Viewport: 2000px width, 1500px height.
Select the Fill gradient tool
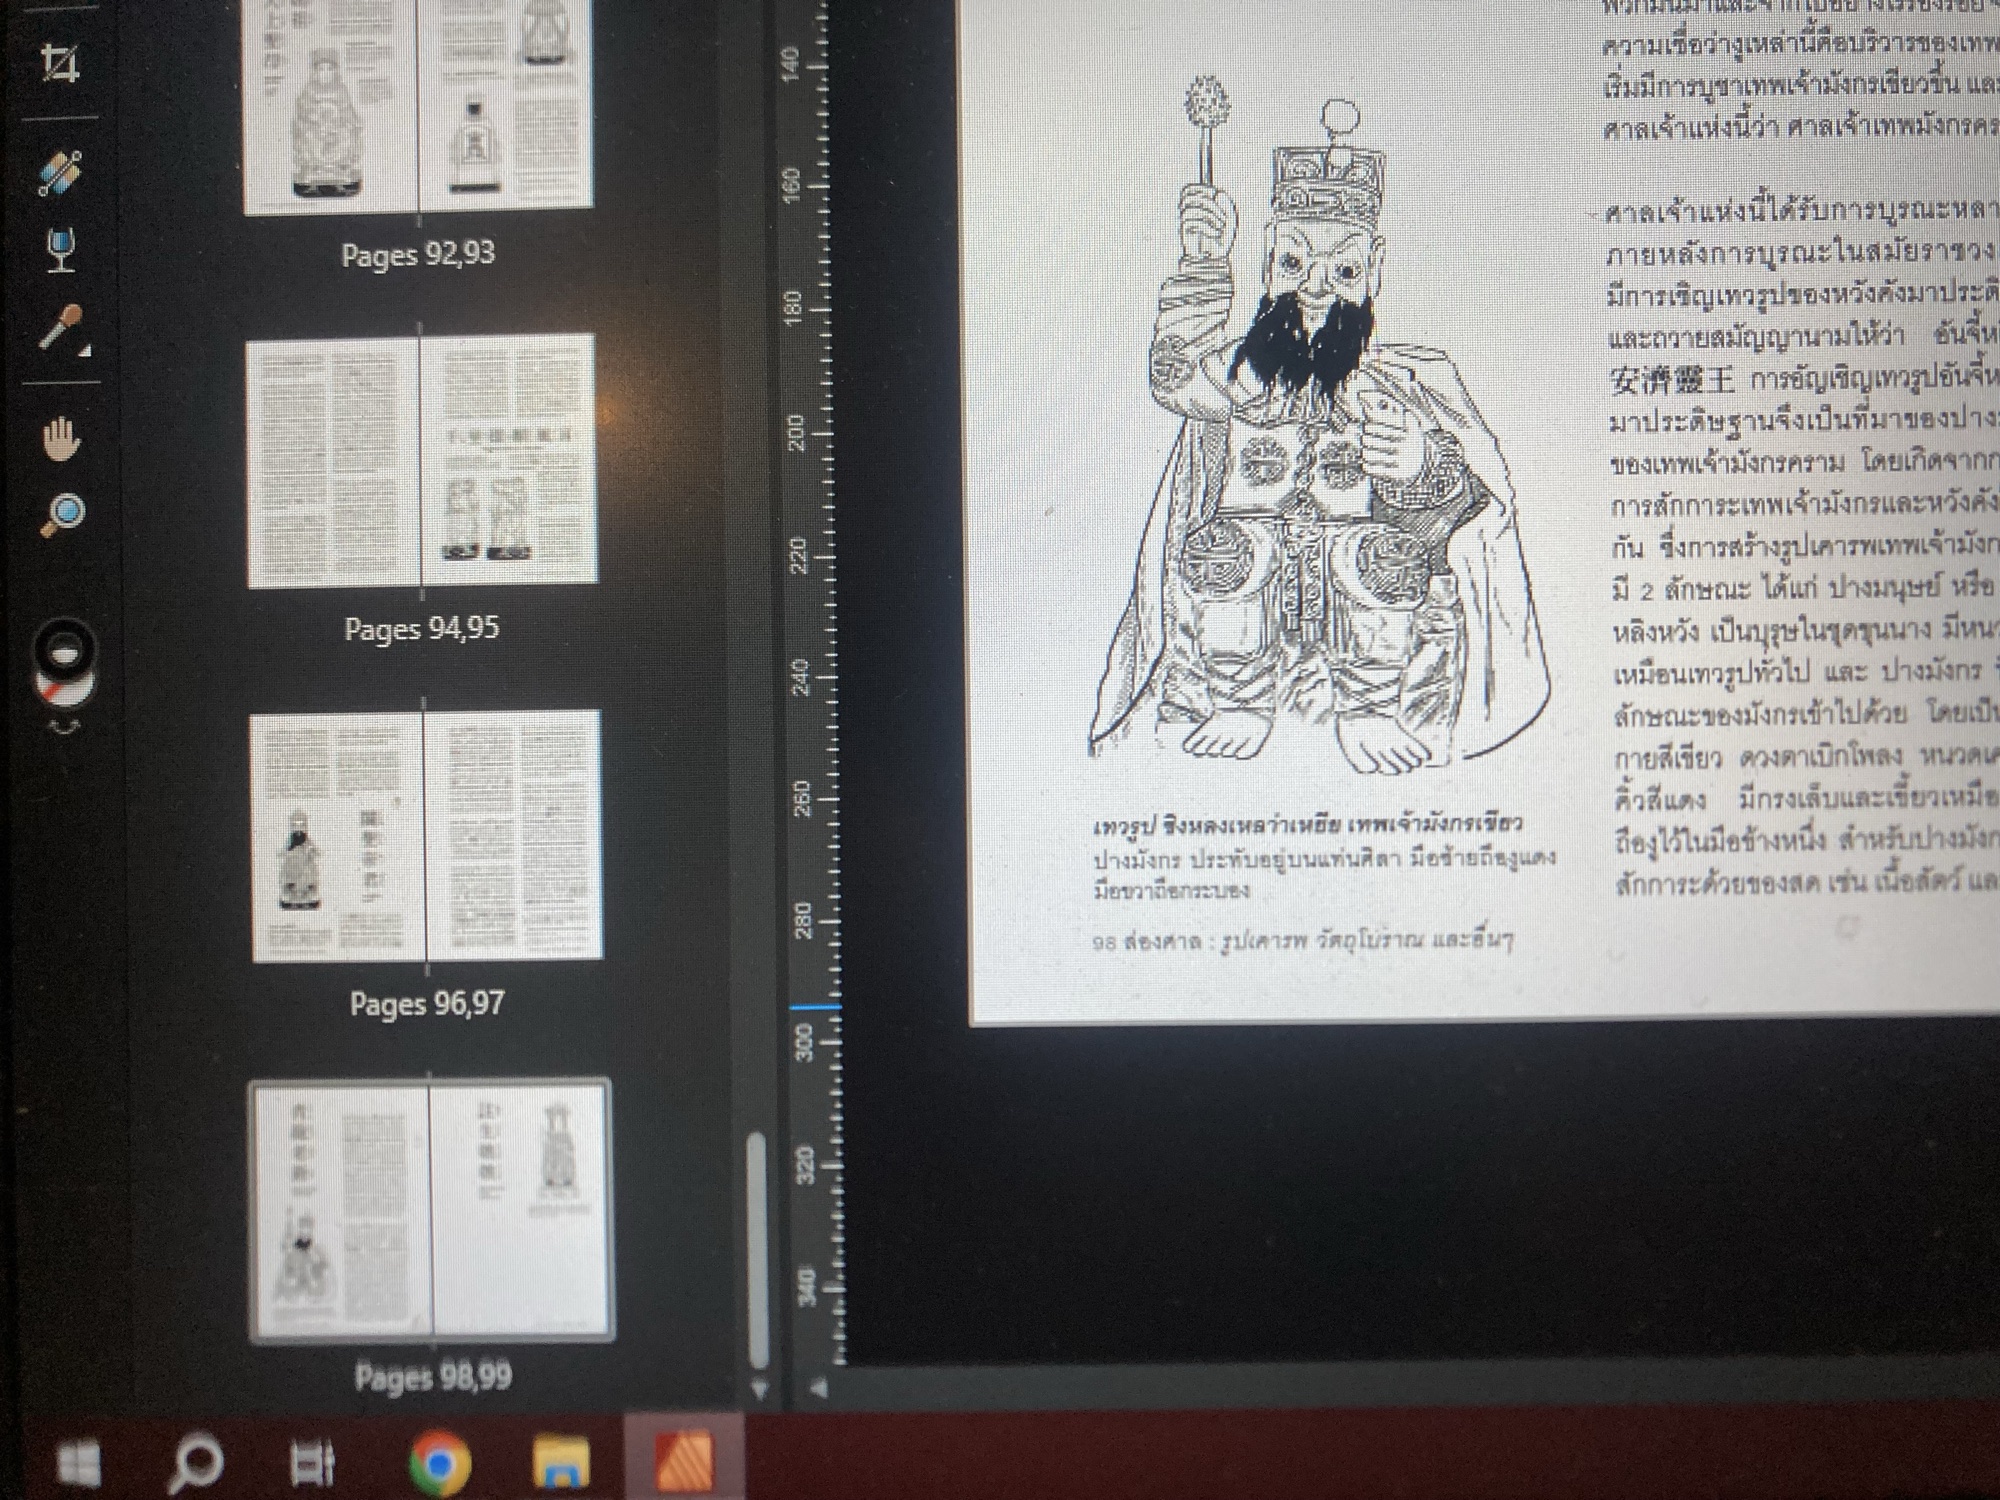(x=60, y=173)
